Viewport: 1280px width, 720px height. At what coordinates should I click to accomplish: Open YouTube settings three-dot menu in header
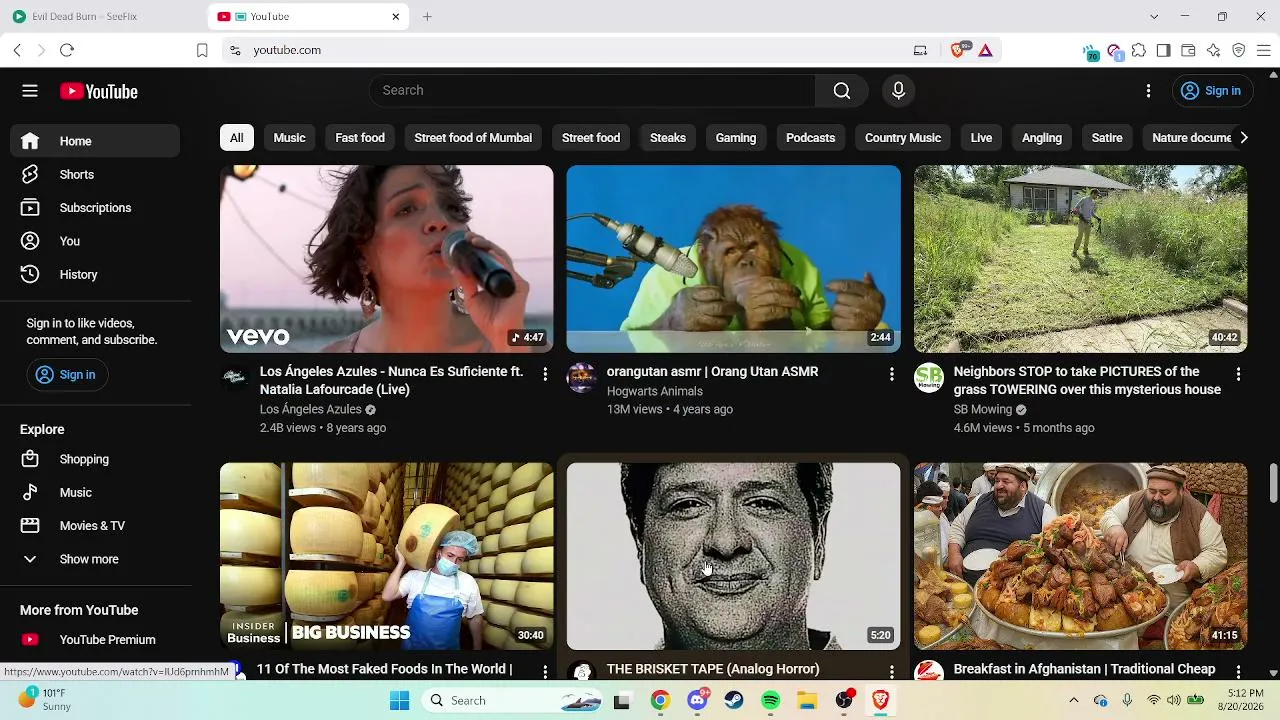[x=1148, y=91]
